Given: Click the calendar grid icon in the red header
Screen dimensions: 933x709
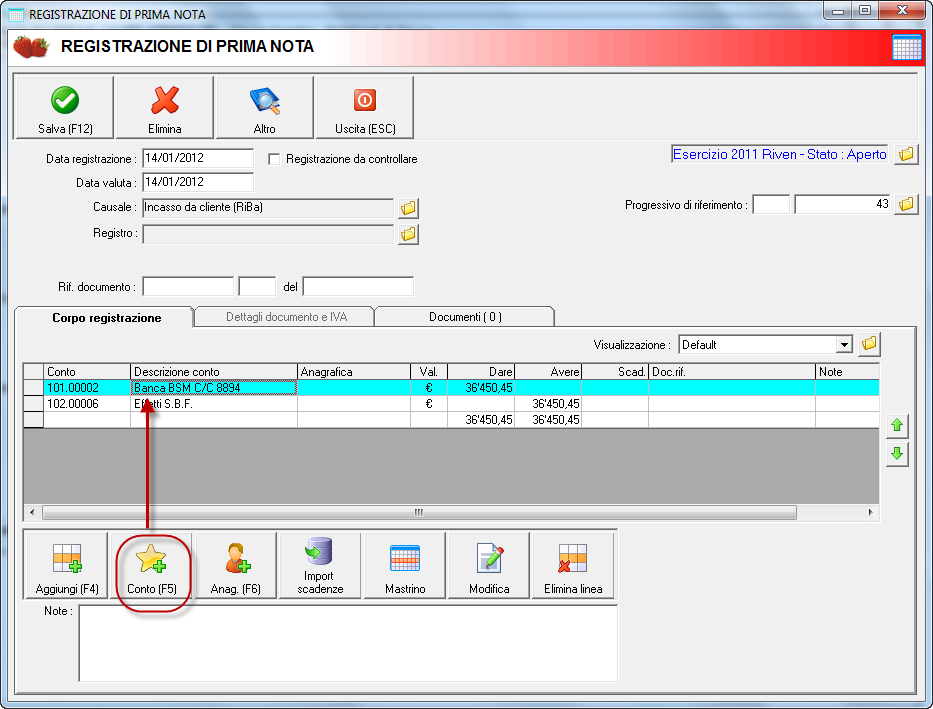Looking at the screenshot, I should (x=907, y=48).
